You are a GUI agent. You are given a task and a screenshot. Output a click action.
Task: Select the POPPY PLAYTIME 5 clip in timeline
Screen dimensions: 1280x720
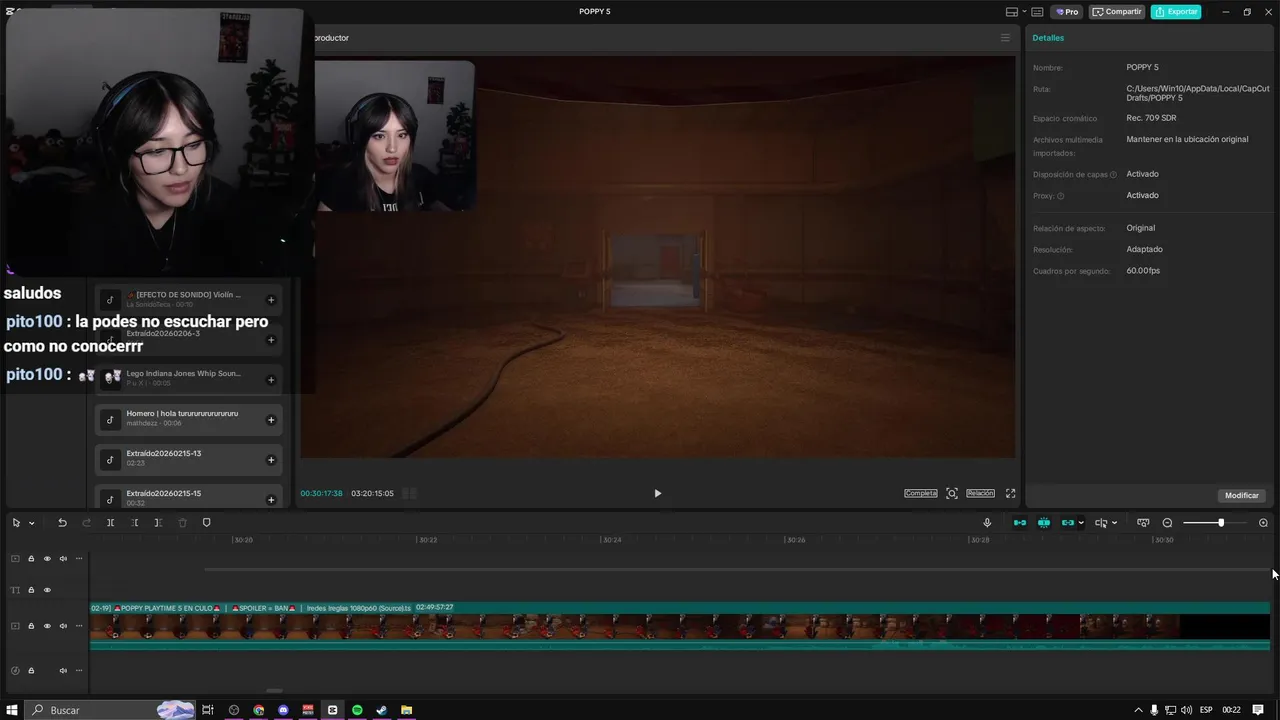(x=680, y=626)
